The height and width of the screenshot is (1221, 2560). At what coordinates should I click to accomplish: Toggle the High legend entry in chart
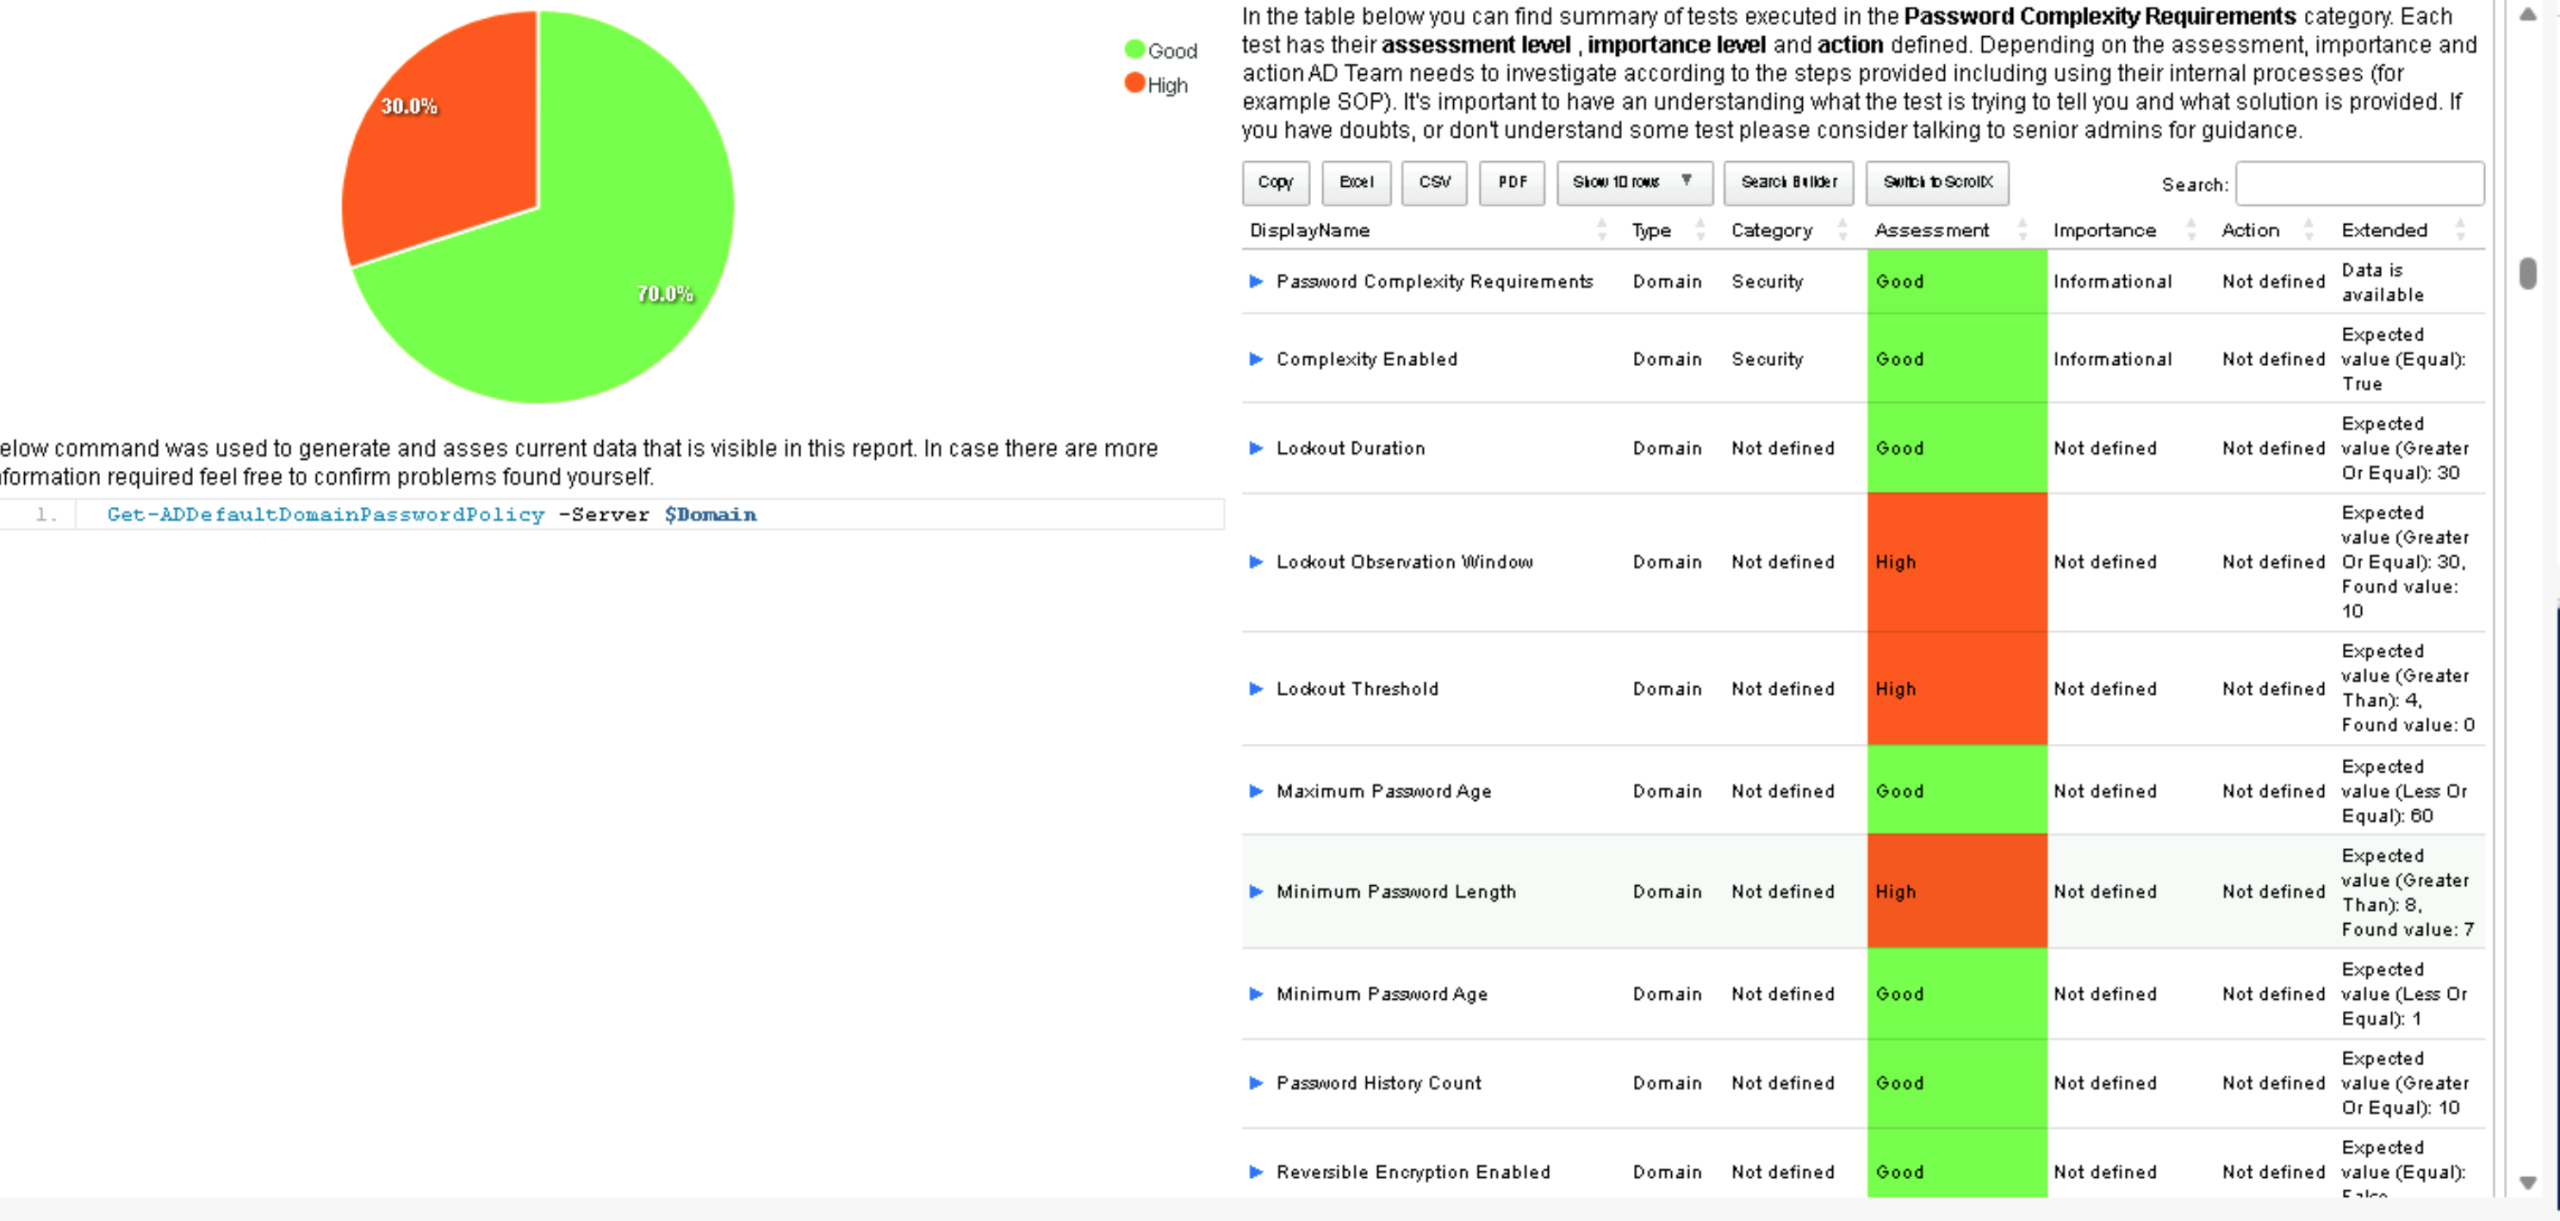[x=1156, y=85]
